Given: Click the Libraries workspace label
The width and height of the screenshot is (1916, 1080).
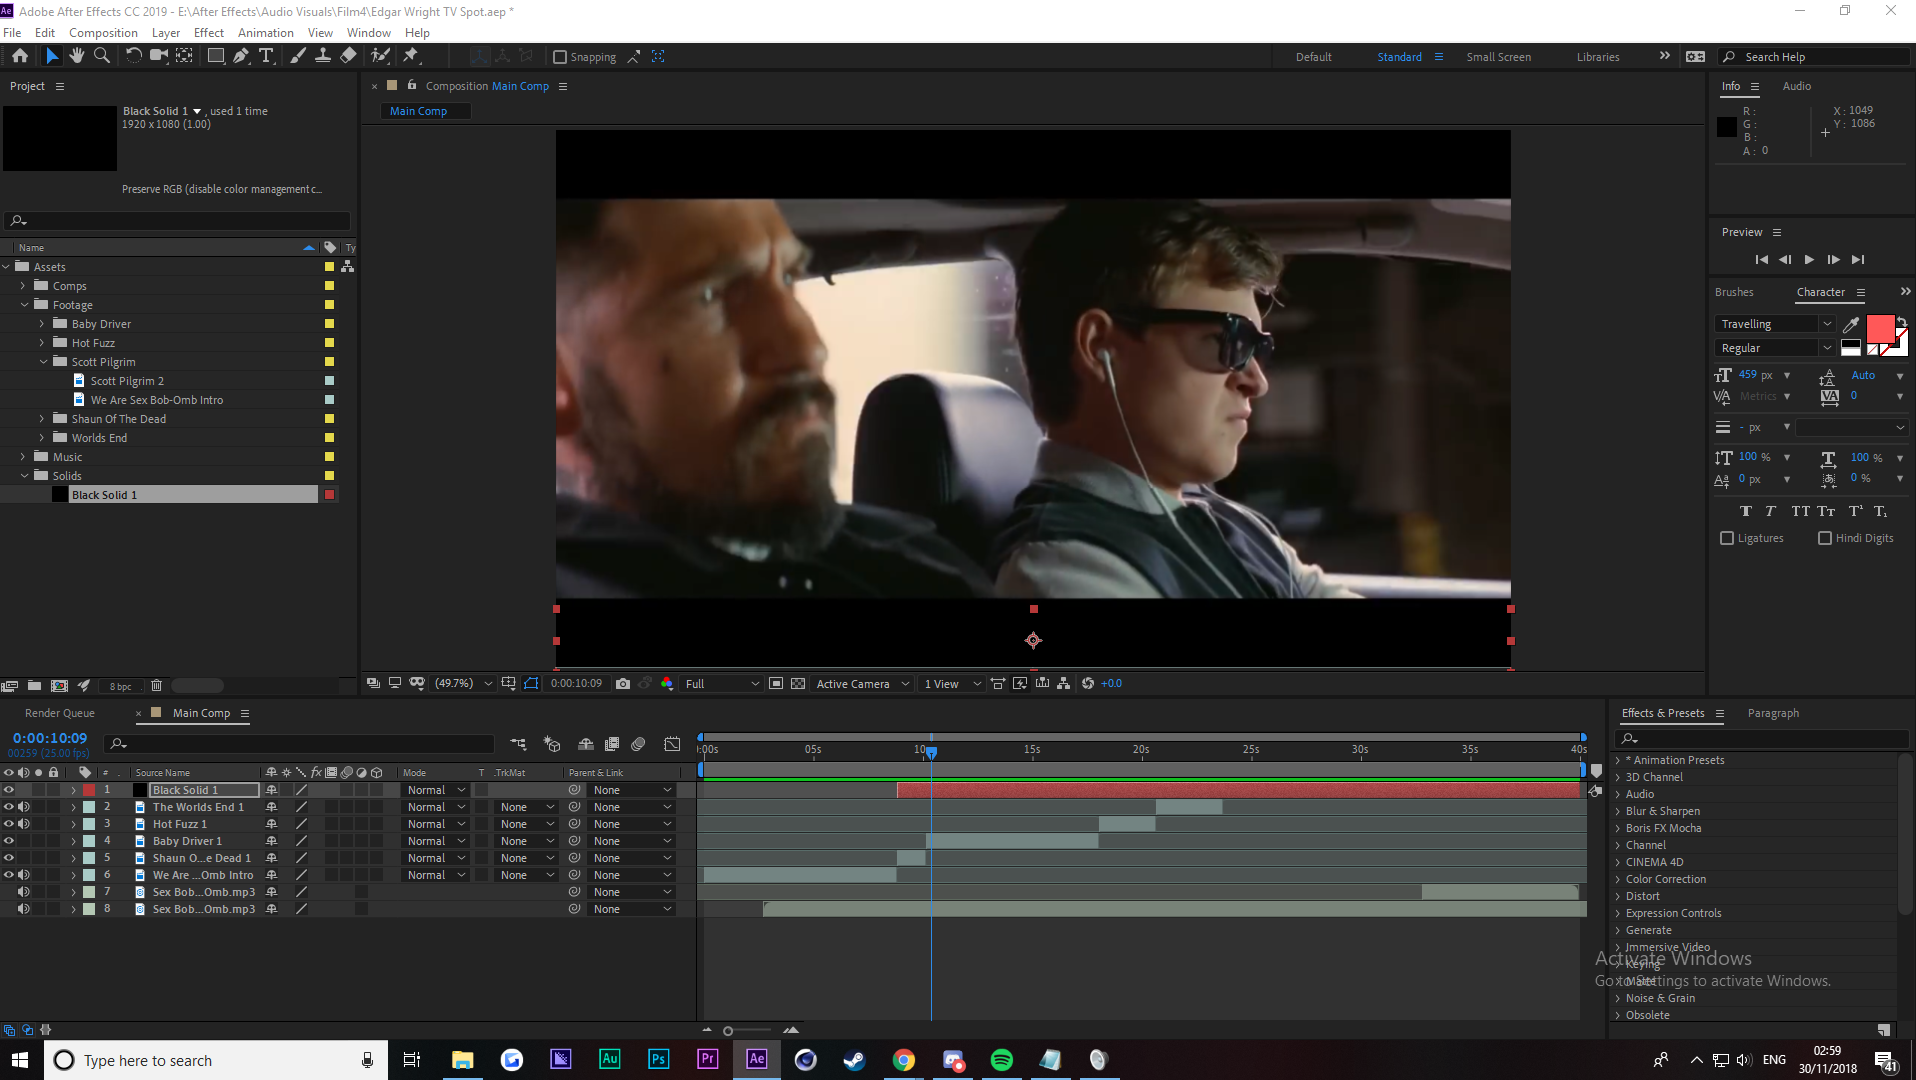Looking at the screenshot, I should 1597,57.
